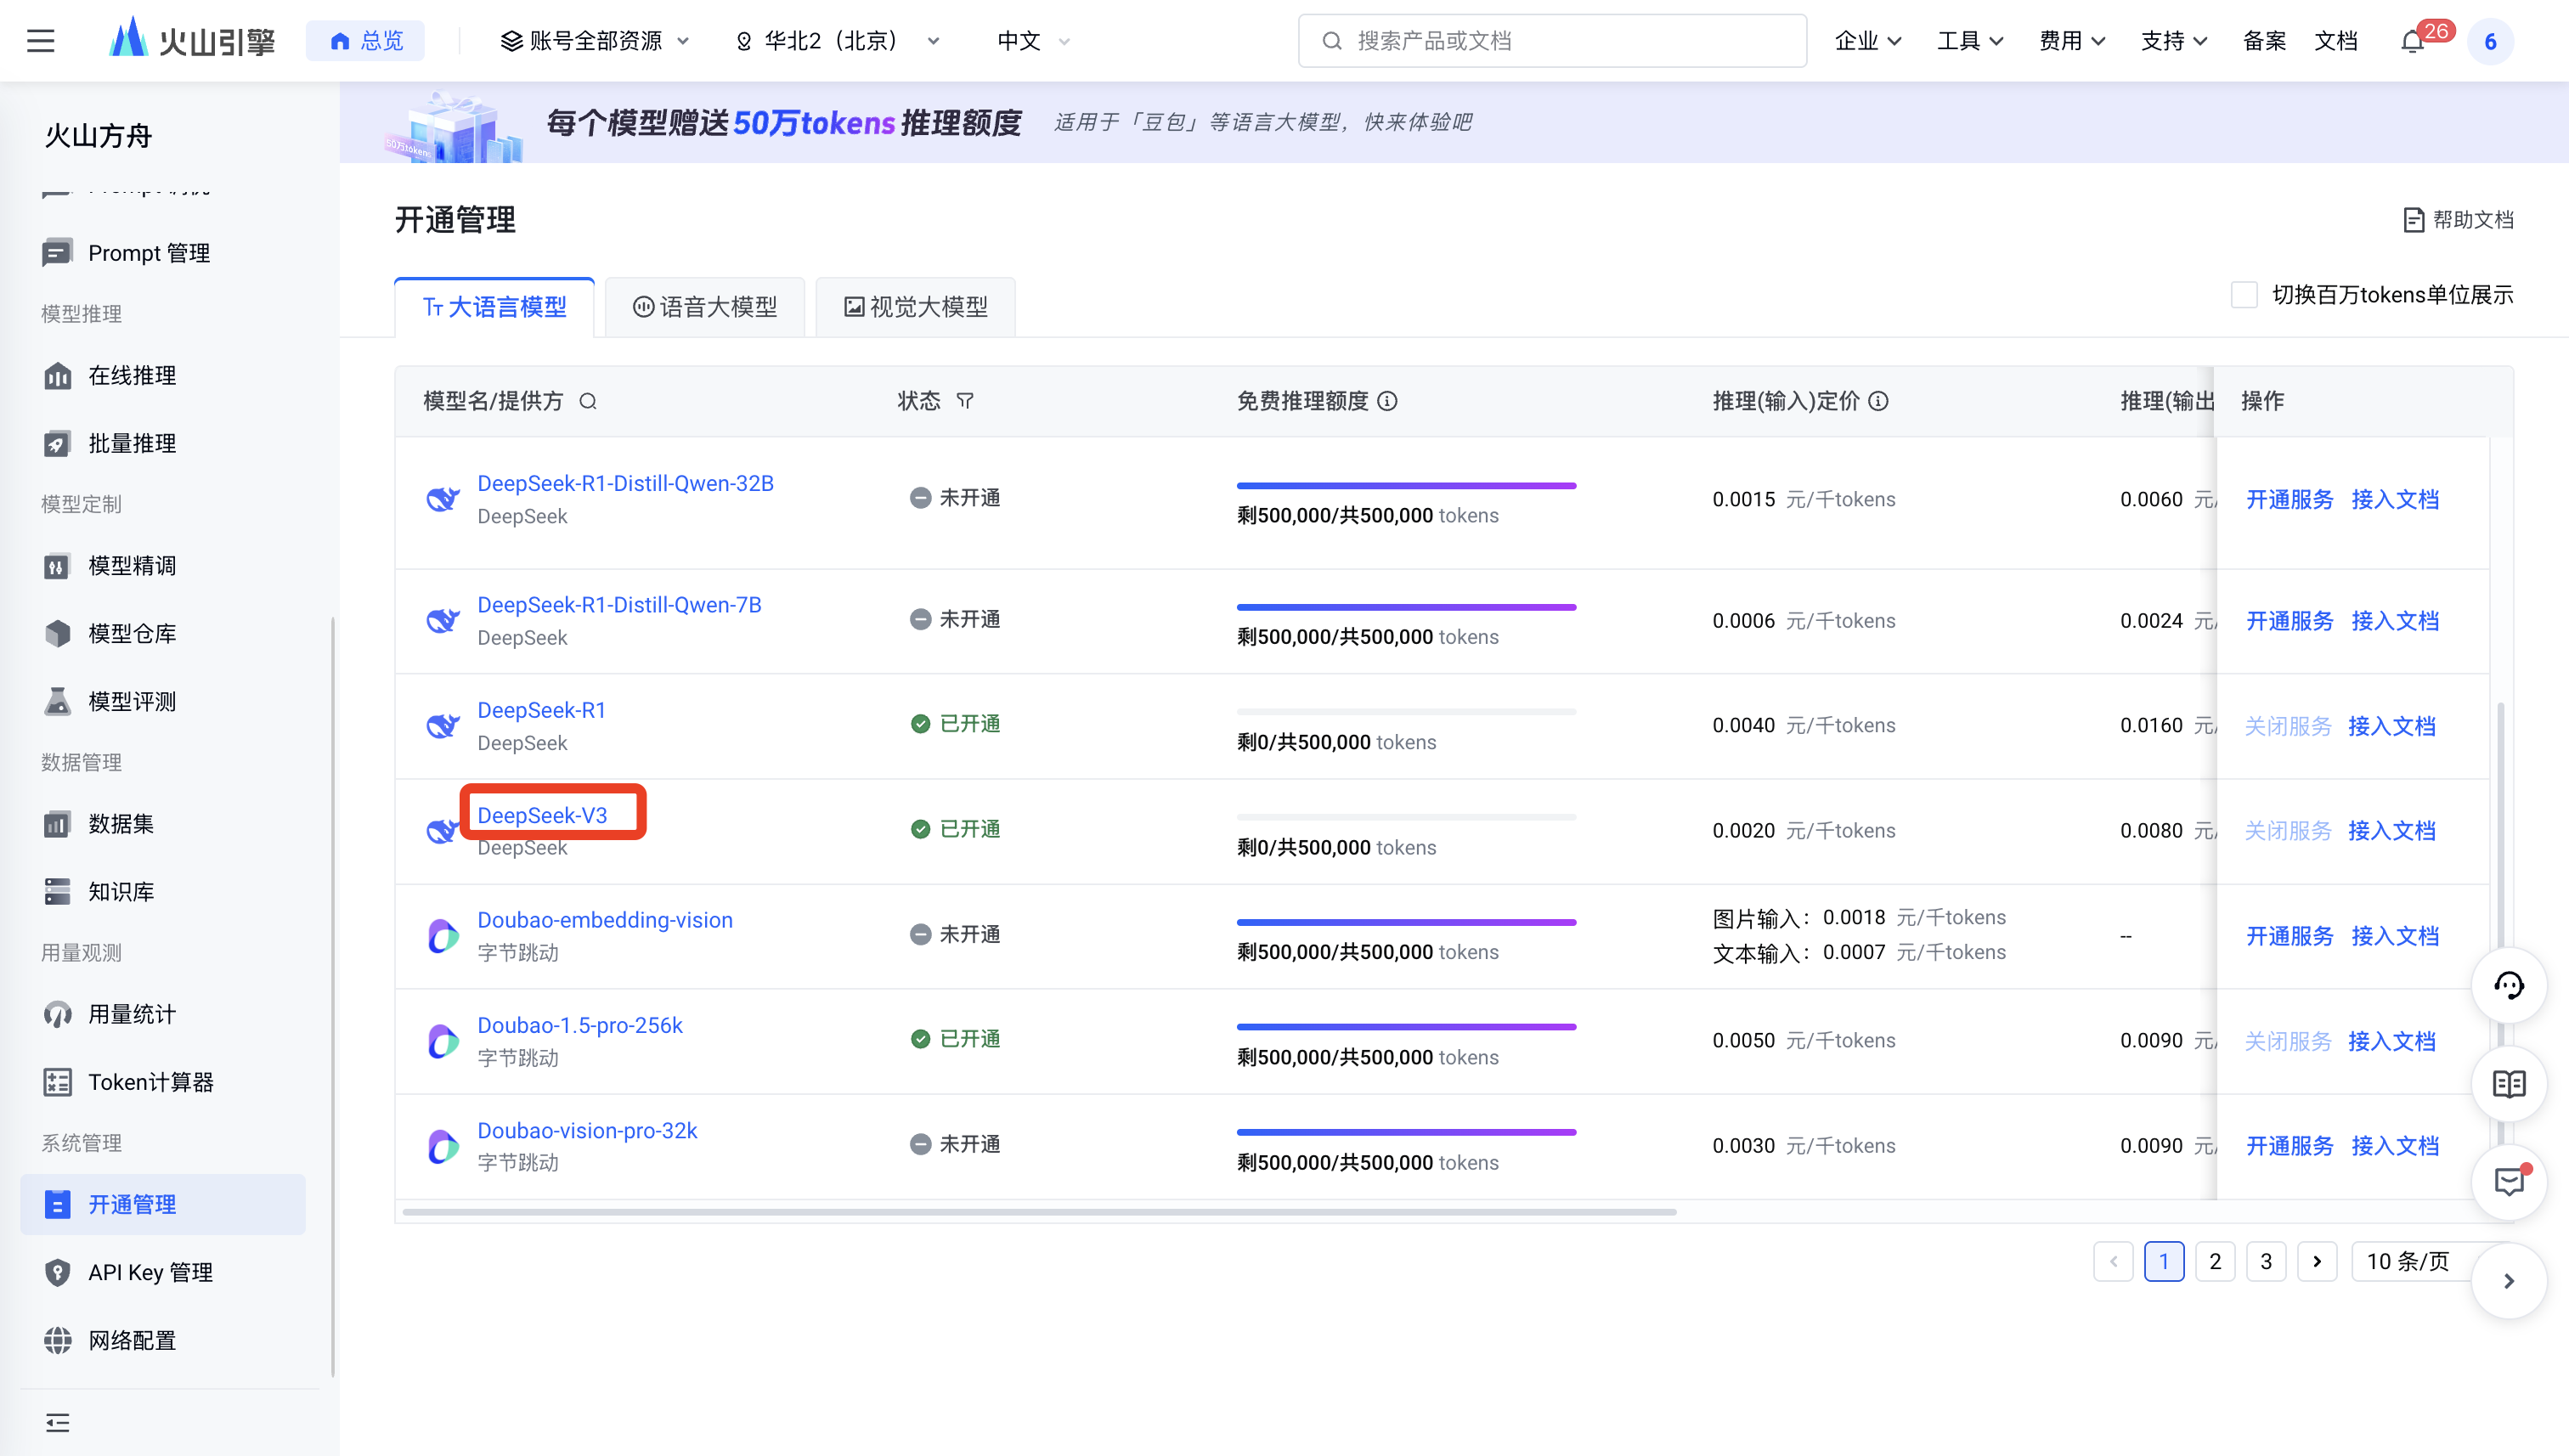
Task: Click the 模型评测 flask icon
Action: [x=57, y=702]
